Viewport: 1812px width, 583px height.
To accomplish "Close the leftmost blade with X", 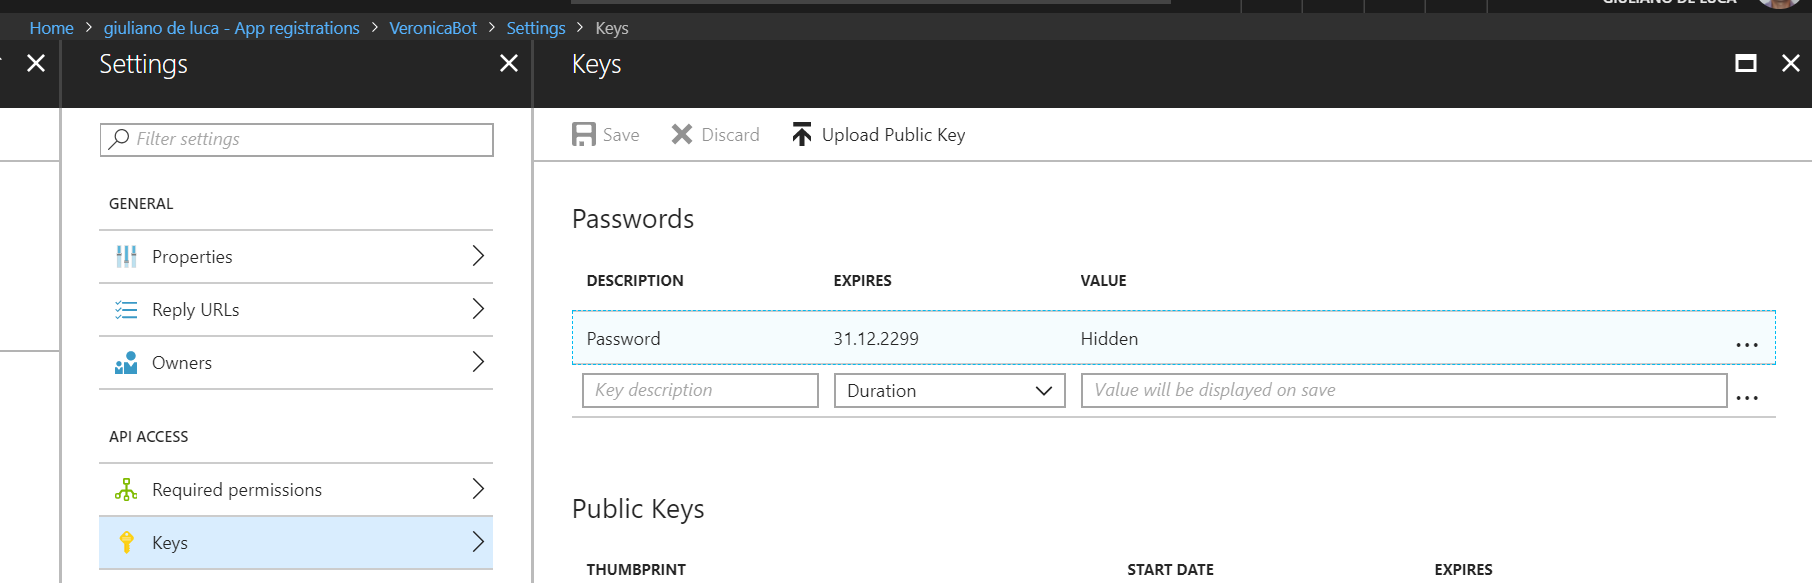I will (x=36, y=63).
